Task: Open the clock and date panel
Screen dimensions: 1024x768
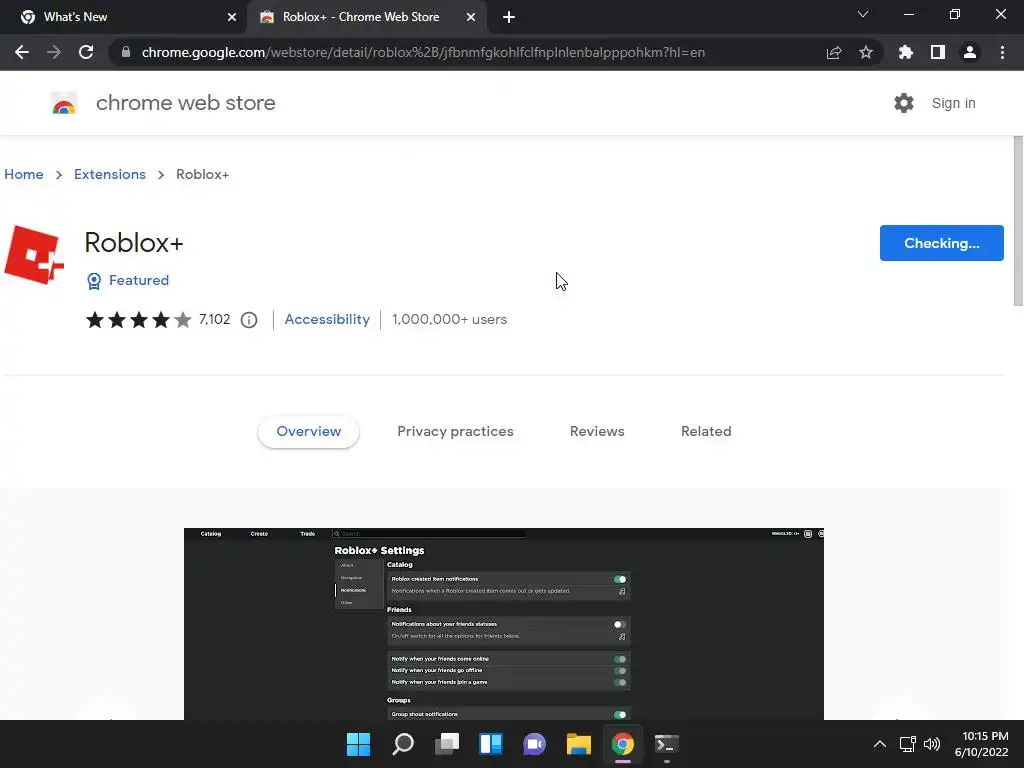Action: click(x=982, y=744)
